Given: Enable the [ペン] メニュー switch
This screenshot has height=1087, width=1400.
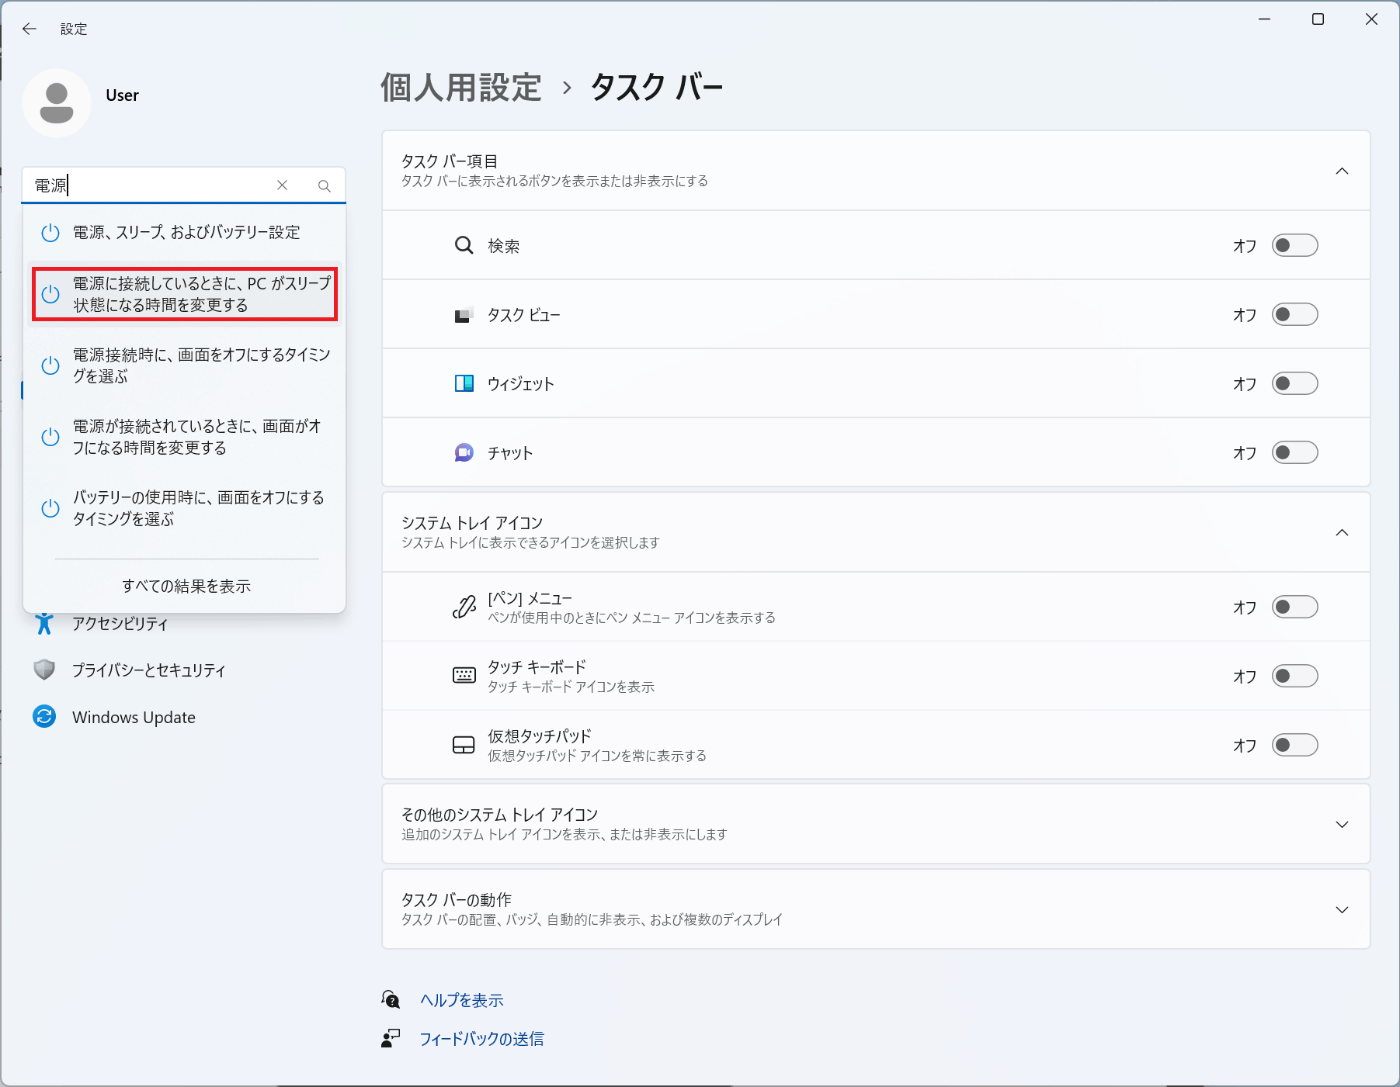Looking at the screenshot, I should [1295, 607].
